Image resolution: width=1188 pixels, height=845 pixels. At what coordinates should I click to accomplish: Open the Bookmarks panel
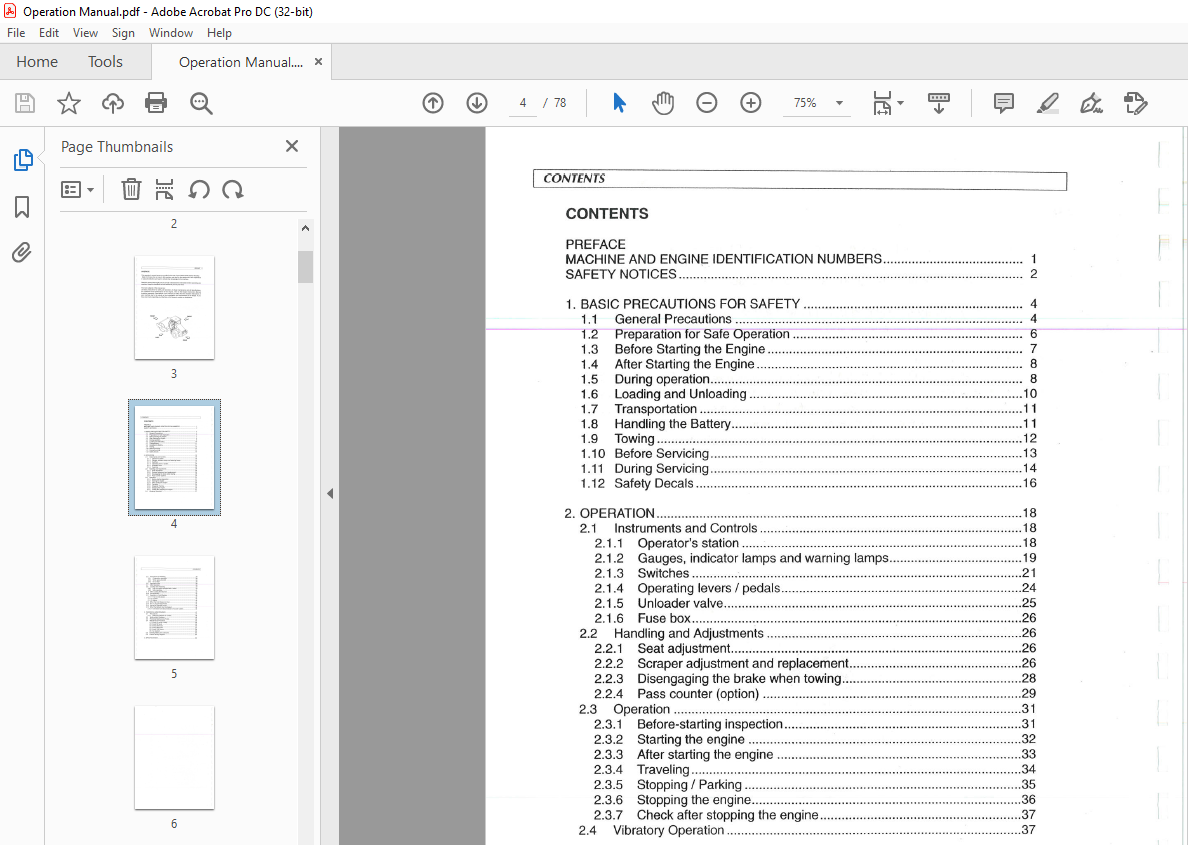tap(22, 206)
